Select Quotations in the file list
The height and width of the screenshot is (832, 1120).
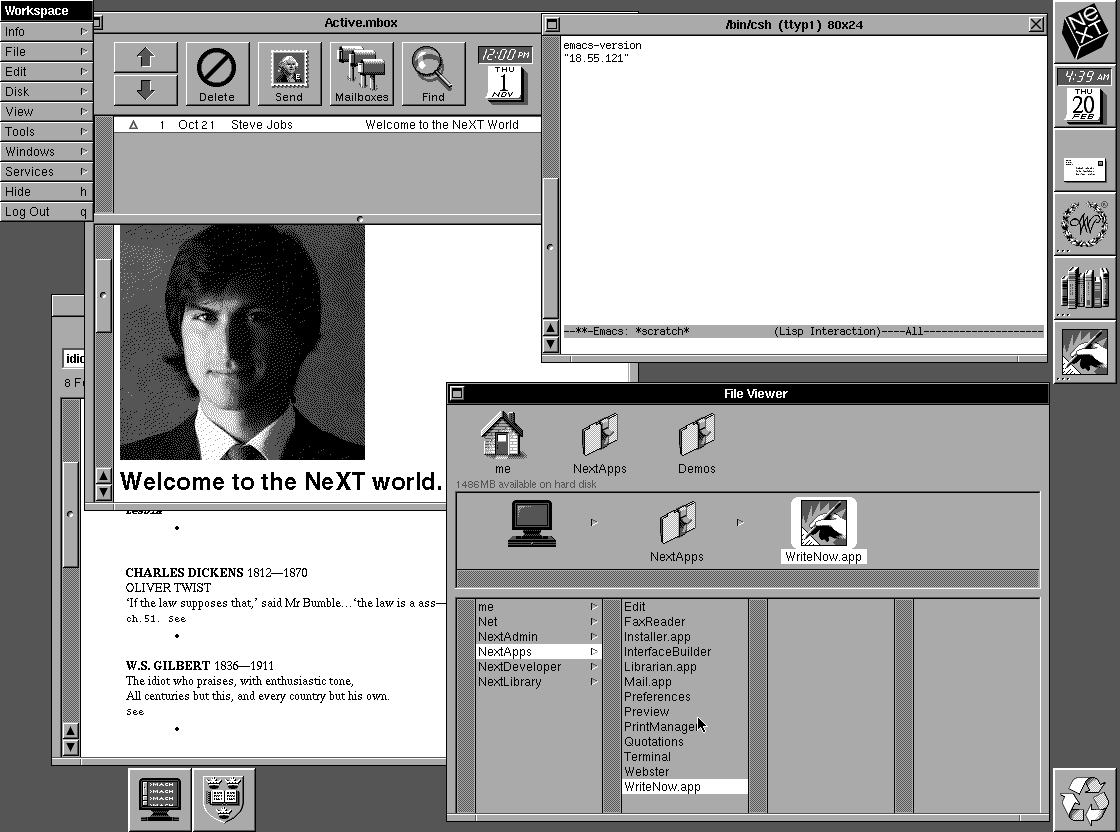(x=685, y=742)
